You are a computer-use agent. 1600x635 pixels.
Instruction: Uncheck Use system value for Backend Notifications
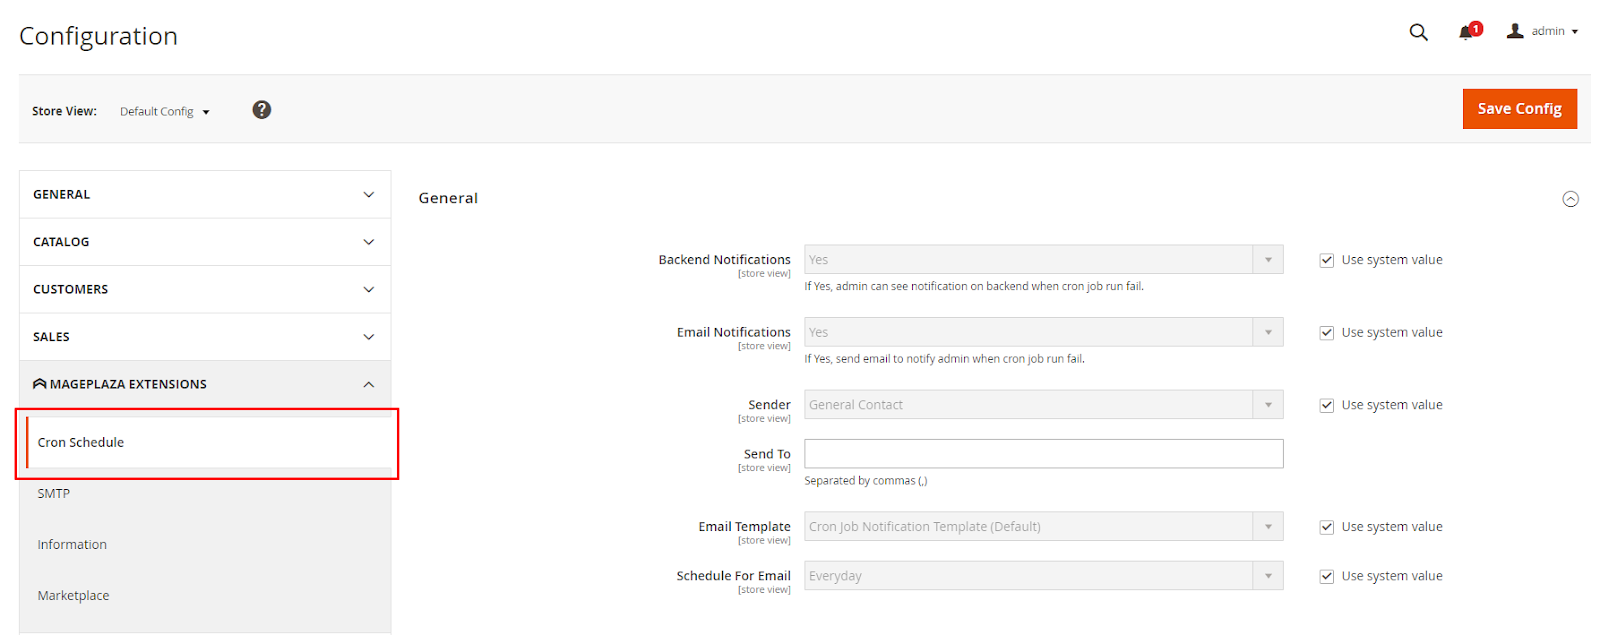coord(1327,260)
